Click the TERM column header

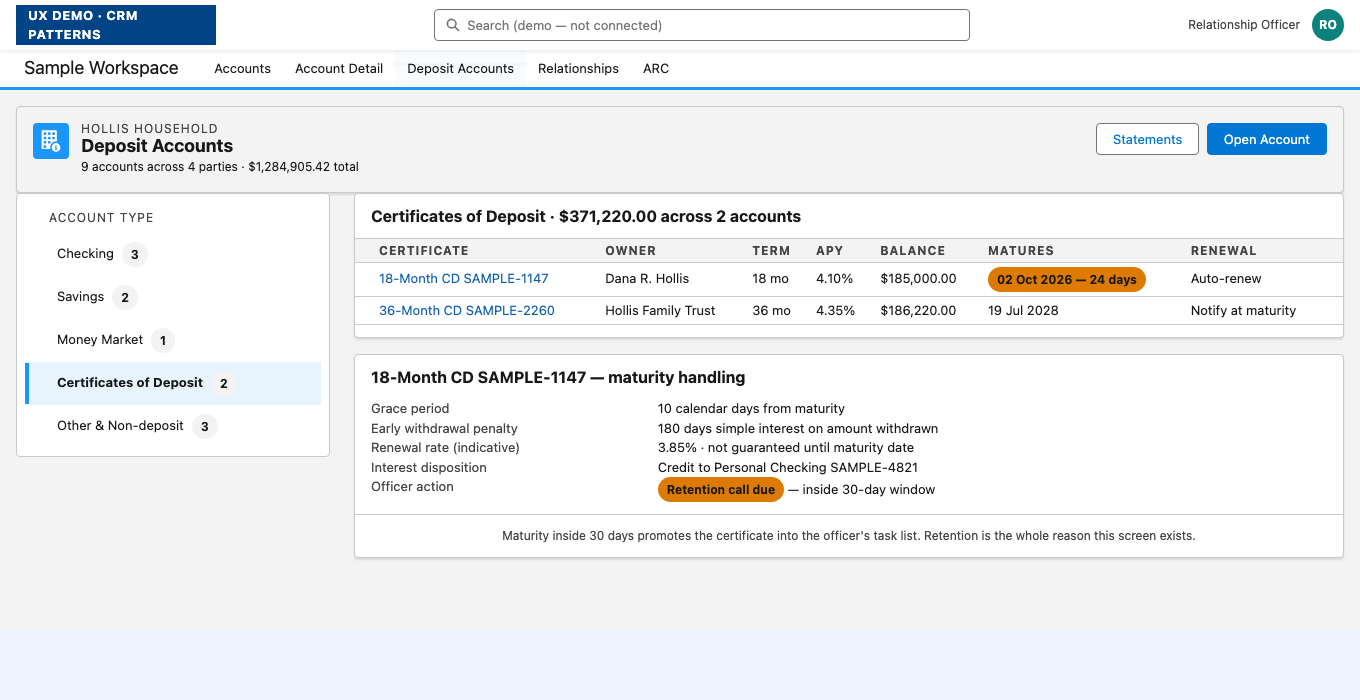[x=771, y=251]
